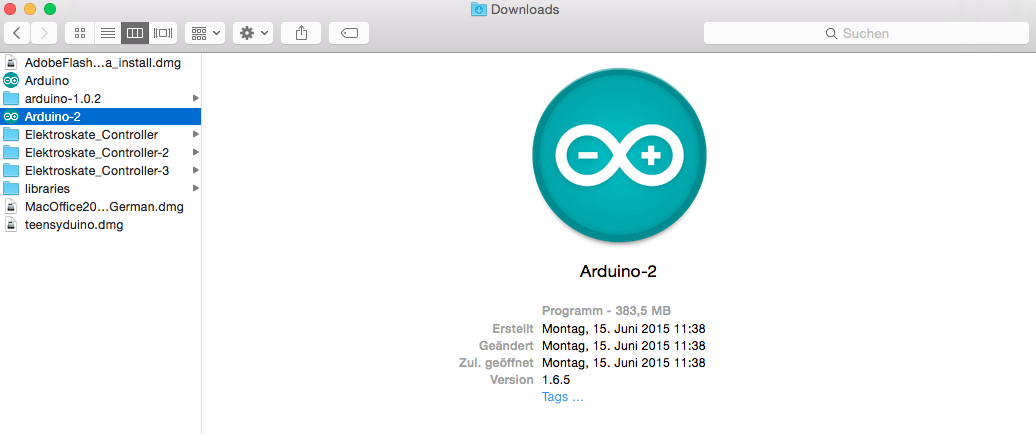The height and width of the screenshot is (434, 1036).
Task: Click the version value 1.6.5
Action: (x=556, y=380)
